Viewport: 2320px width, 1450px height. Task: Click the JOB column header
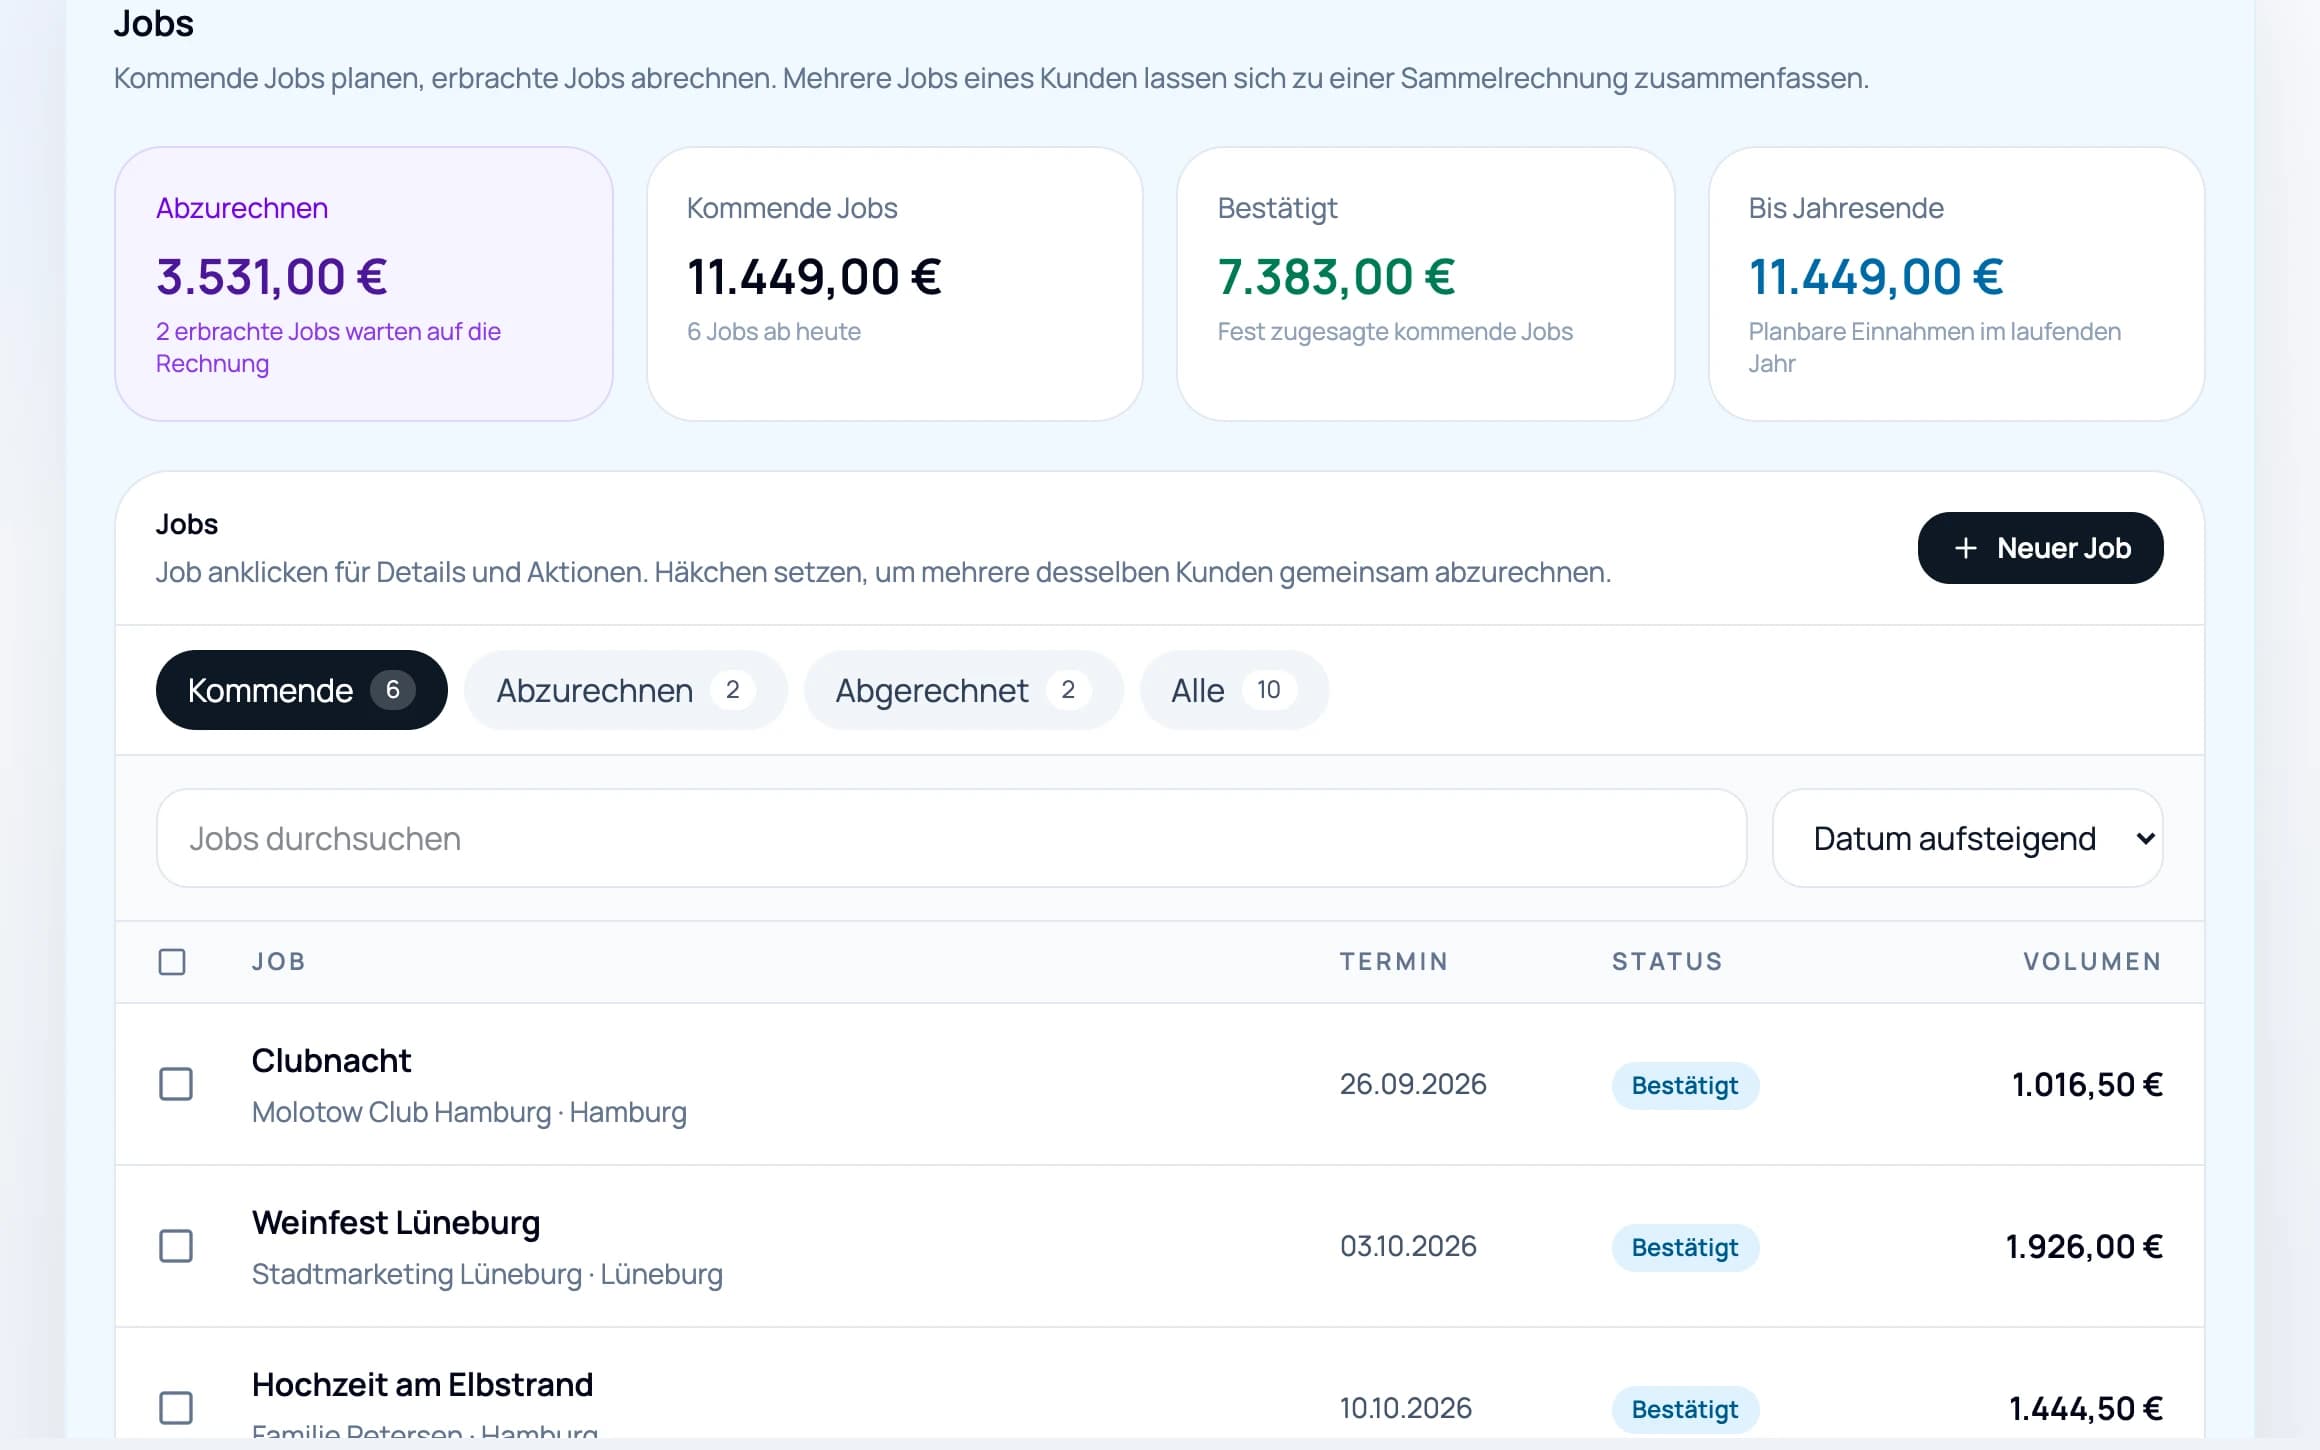pos(278,962)
